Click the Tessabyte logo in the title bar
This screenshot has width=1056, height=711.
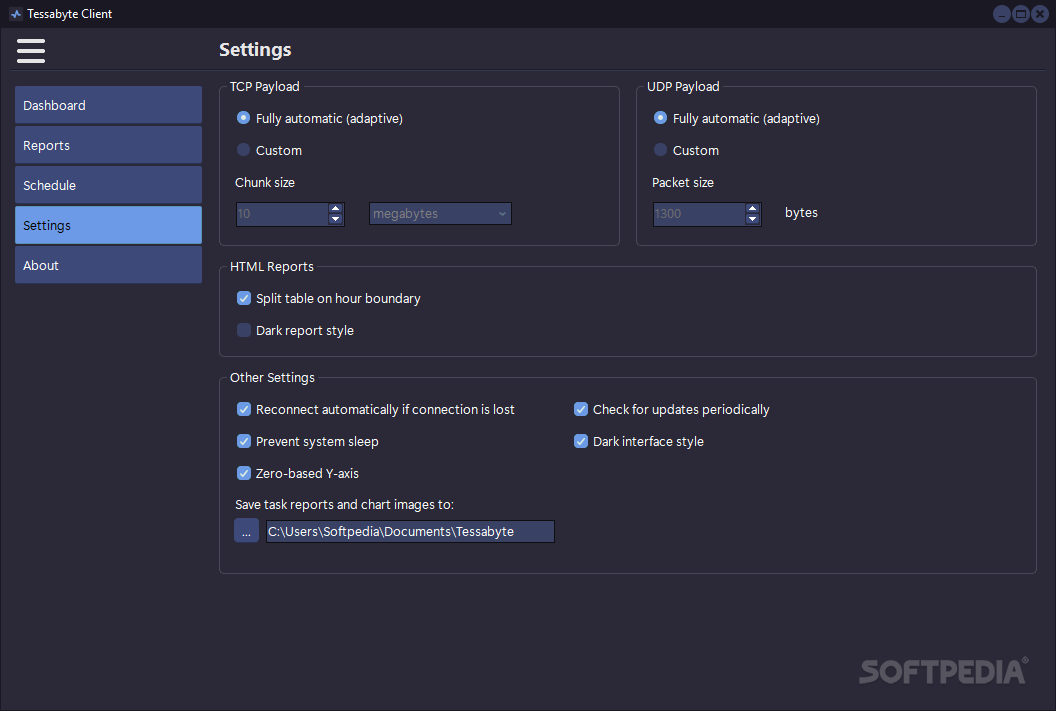pos(14,13)
